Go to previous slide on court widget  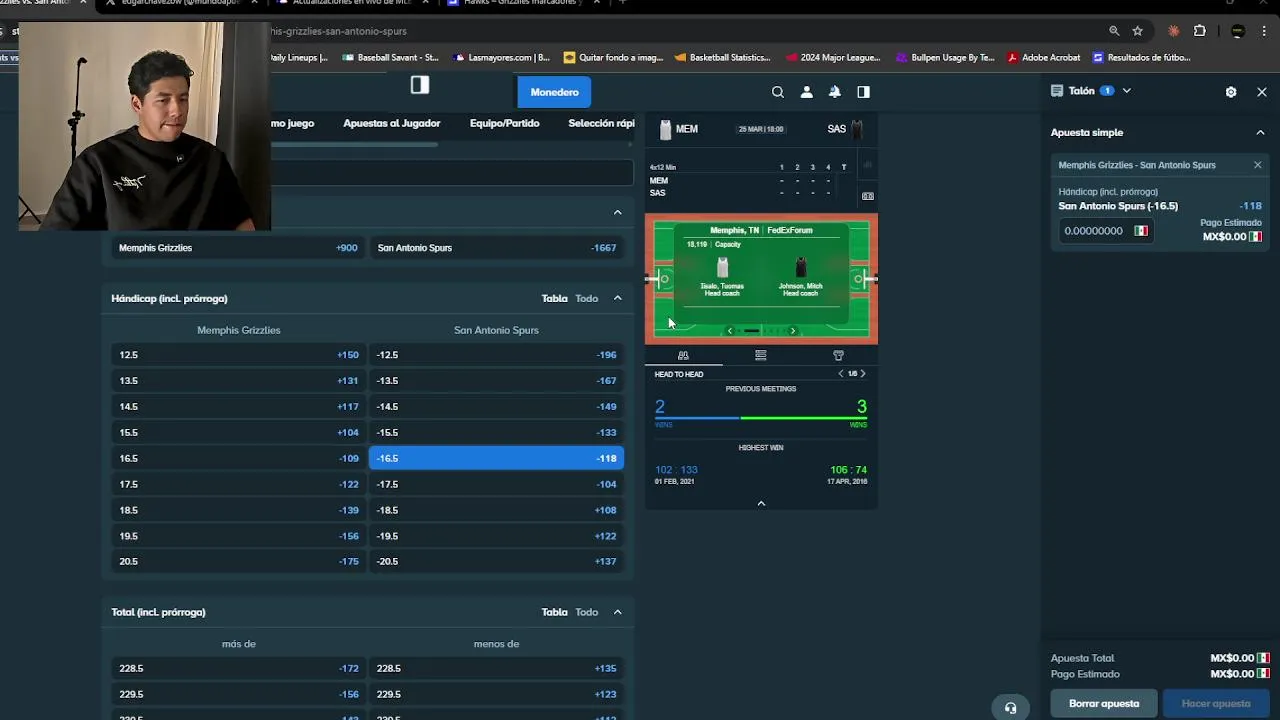point(730,331)
